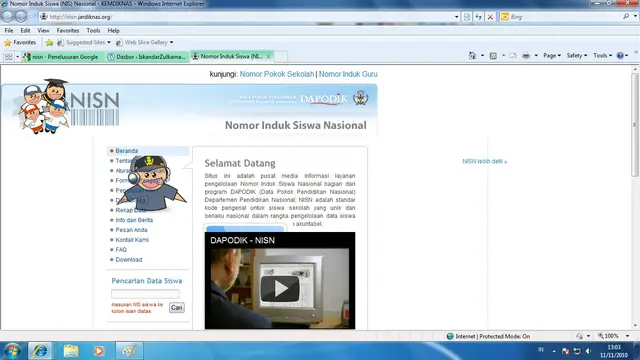This screenshot has height=360, width=640.
Task: Open the Beranda sidebar link
Action: point(127,151)
